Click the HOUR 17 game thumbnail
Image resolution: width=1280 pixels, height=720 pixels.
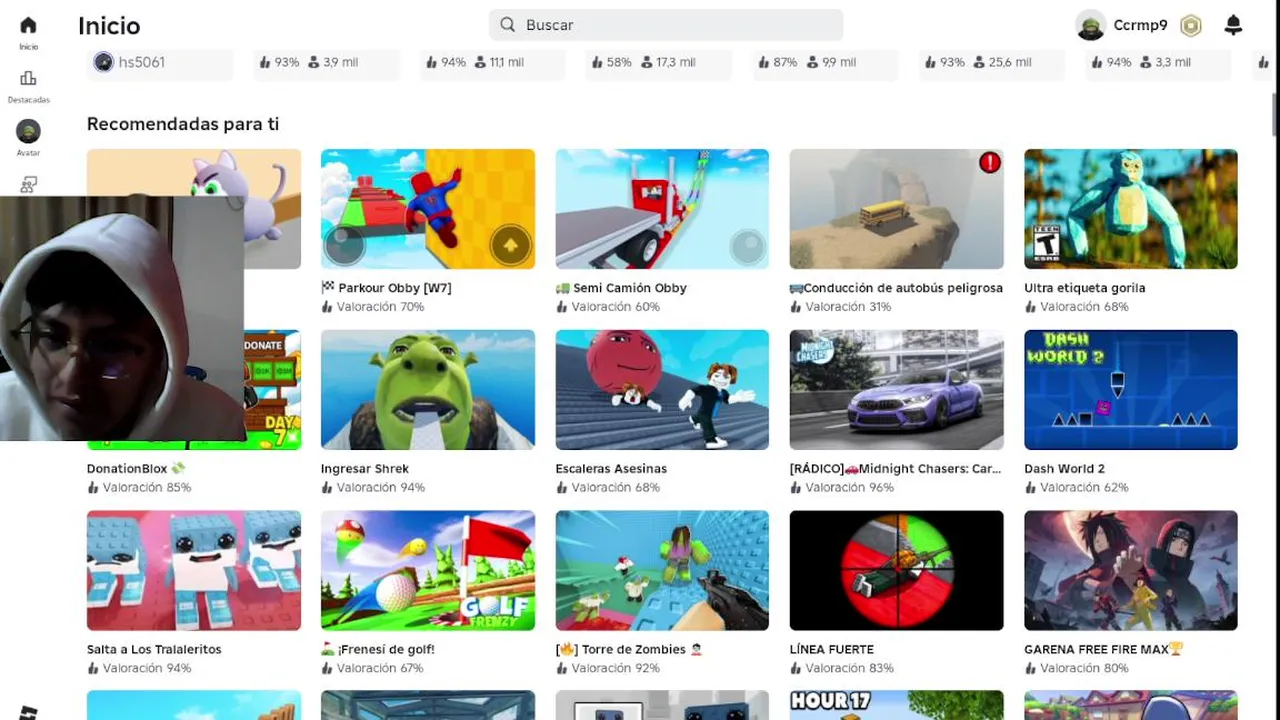pyautogui.click(x=896, y=705)
